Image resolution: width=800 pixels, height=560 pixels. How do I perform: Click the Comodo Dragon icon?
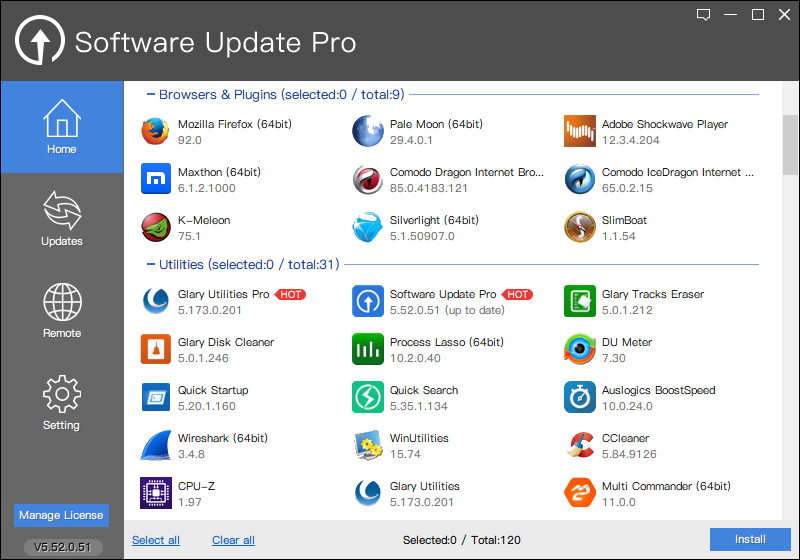click(368, 179)
